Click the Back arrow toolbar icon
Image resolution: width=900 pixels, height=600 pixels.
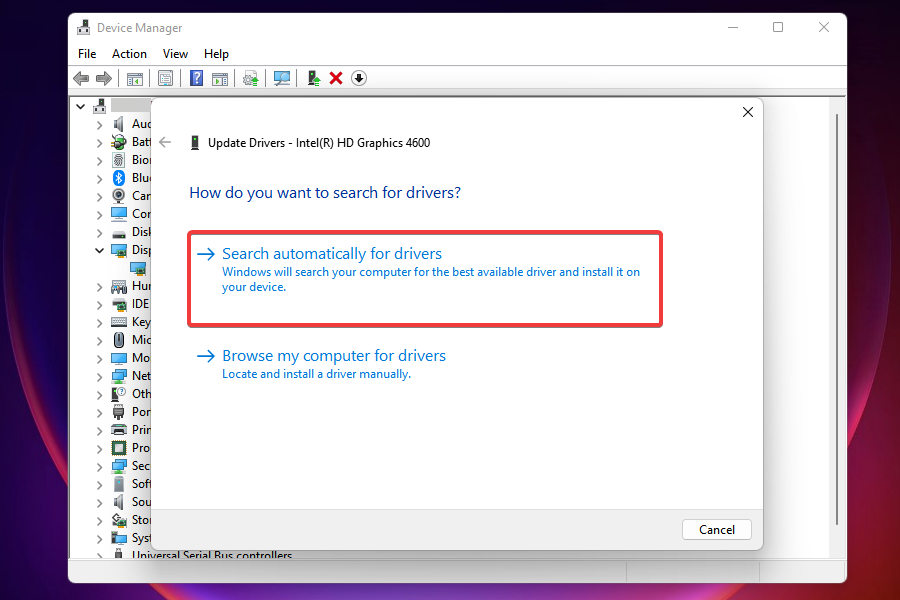pos(82,78)
